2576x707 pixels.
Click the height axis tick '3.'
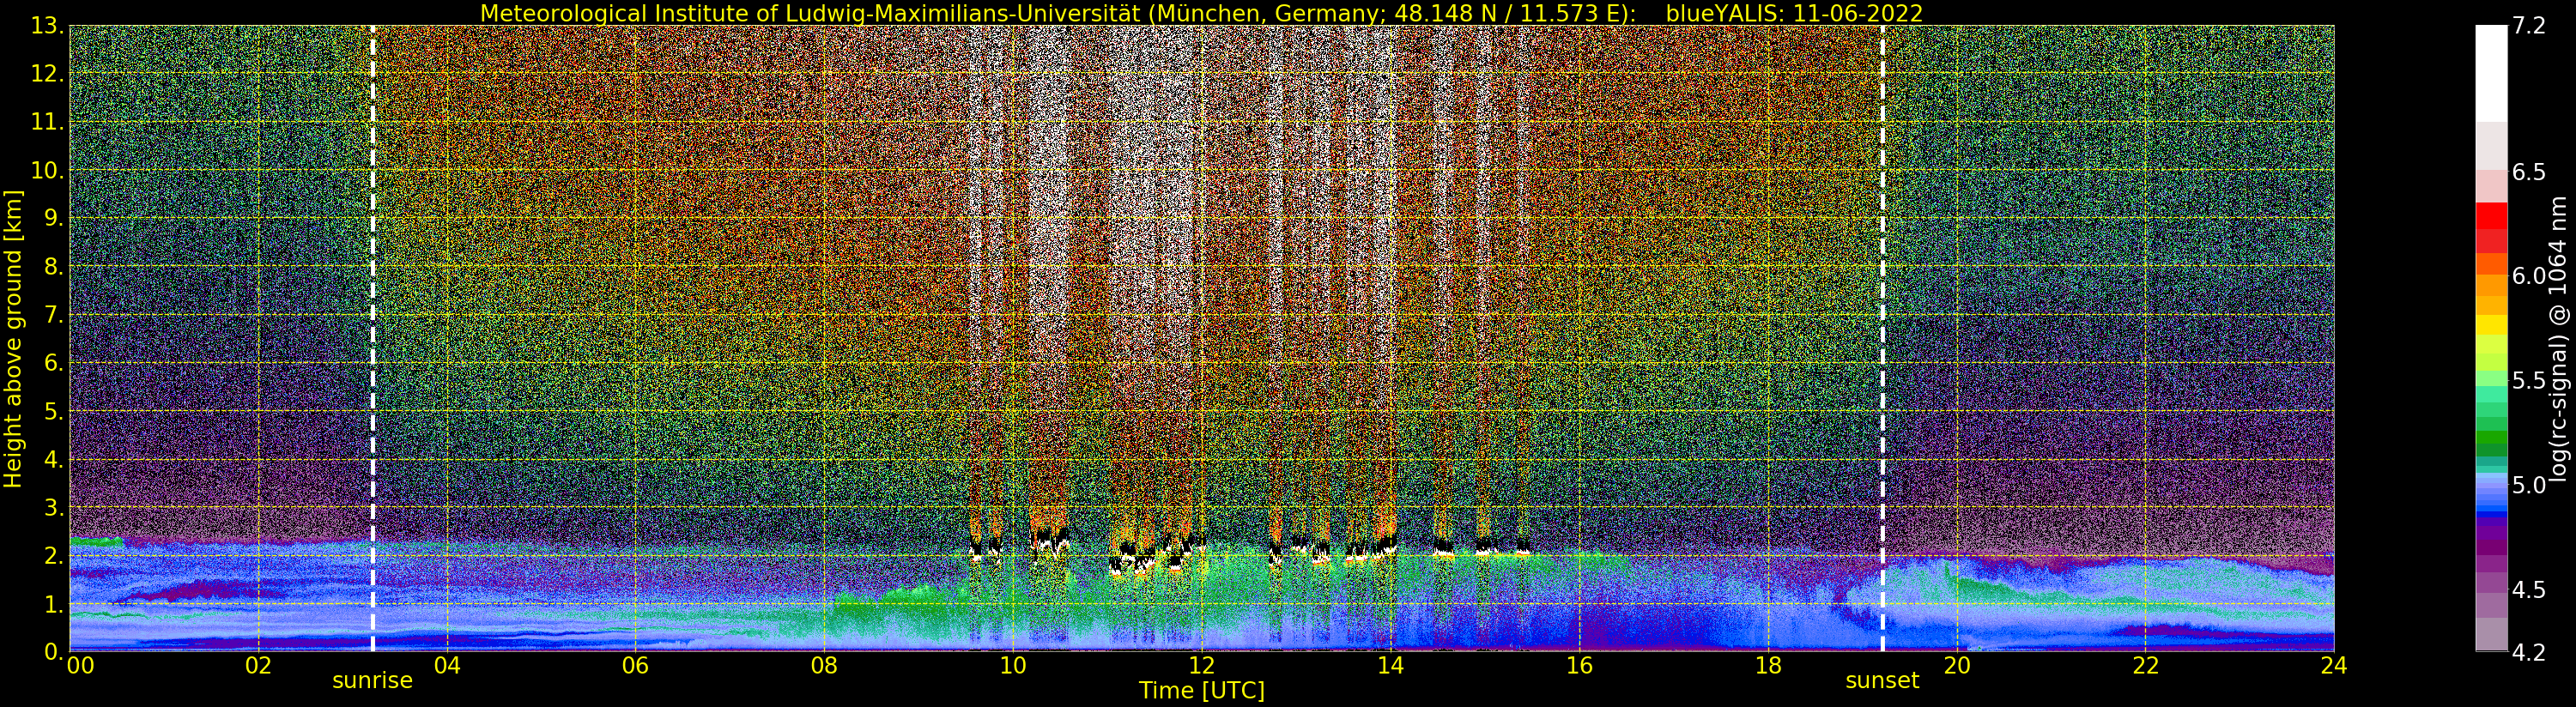(x=54, y=507)
